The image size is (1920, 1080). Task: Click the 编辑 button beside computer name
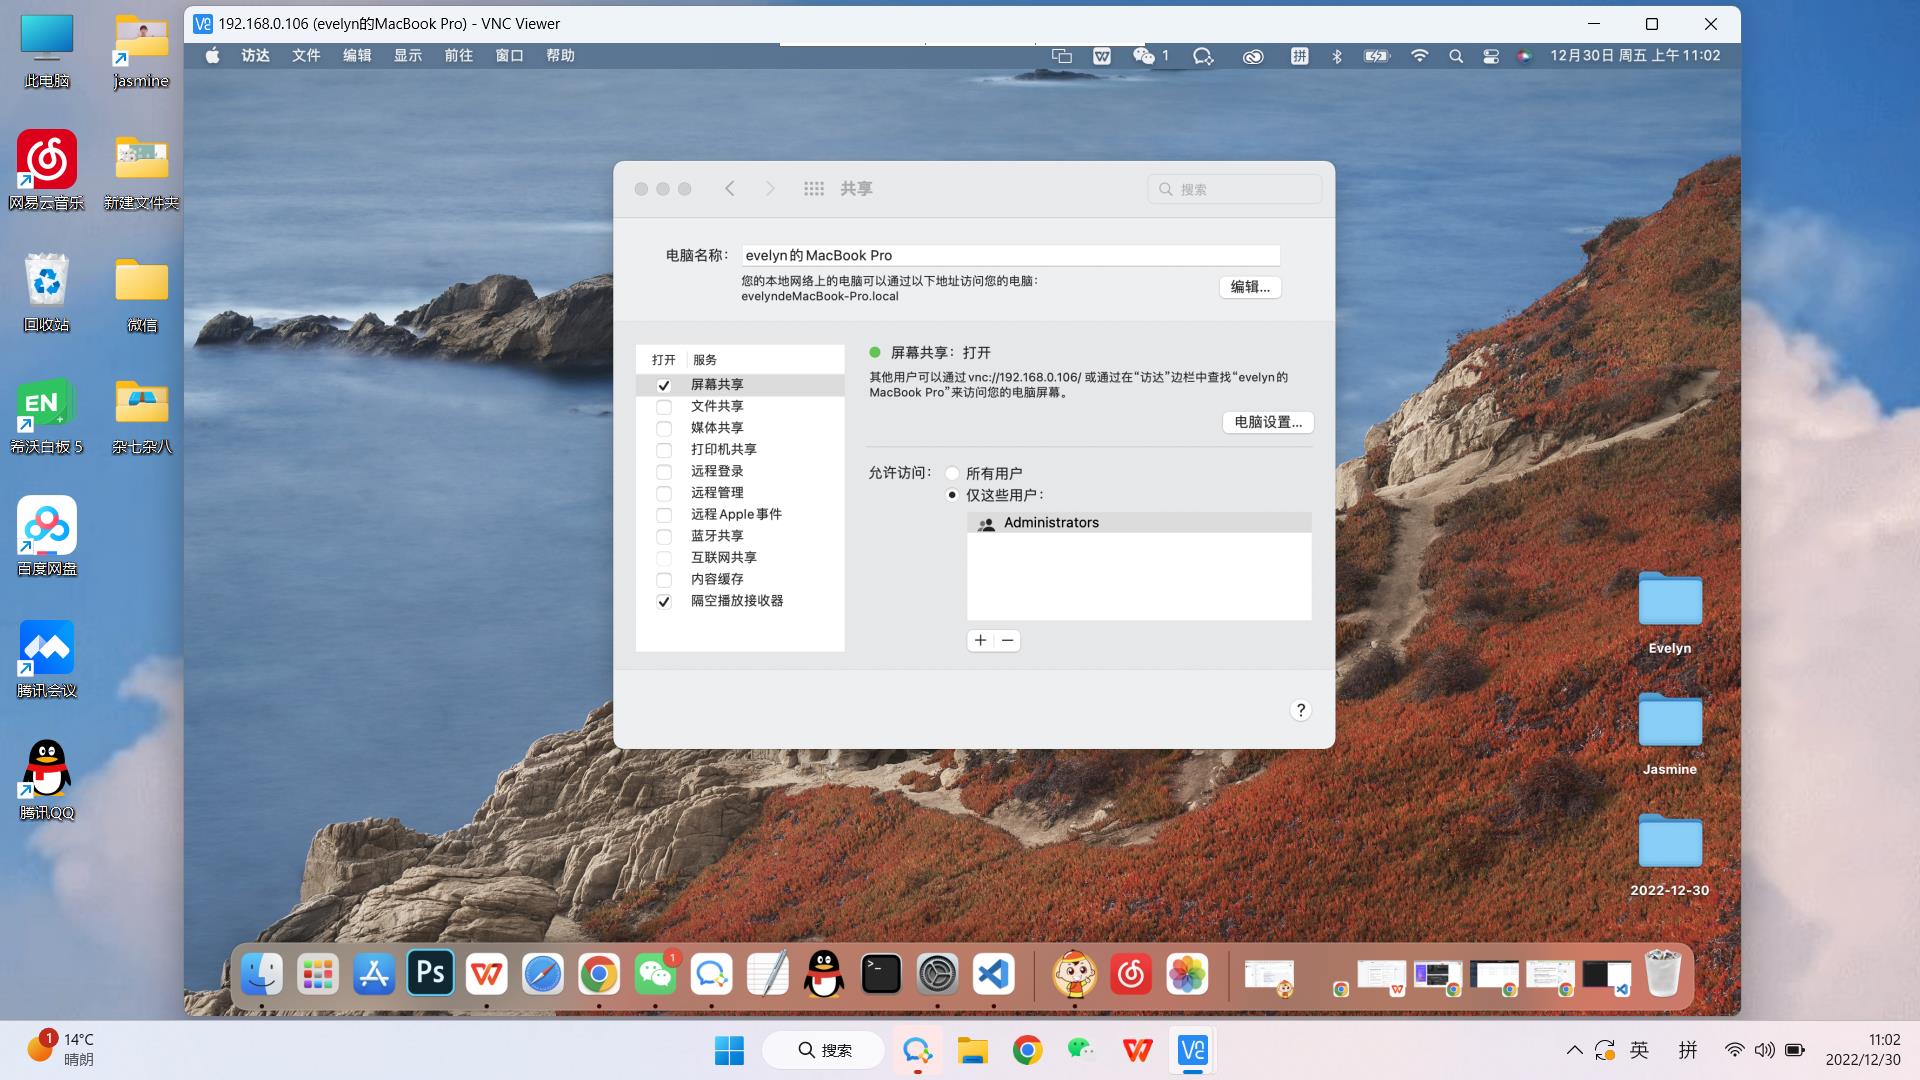pos(1248,287)
